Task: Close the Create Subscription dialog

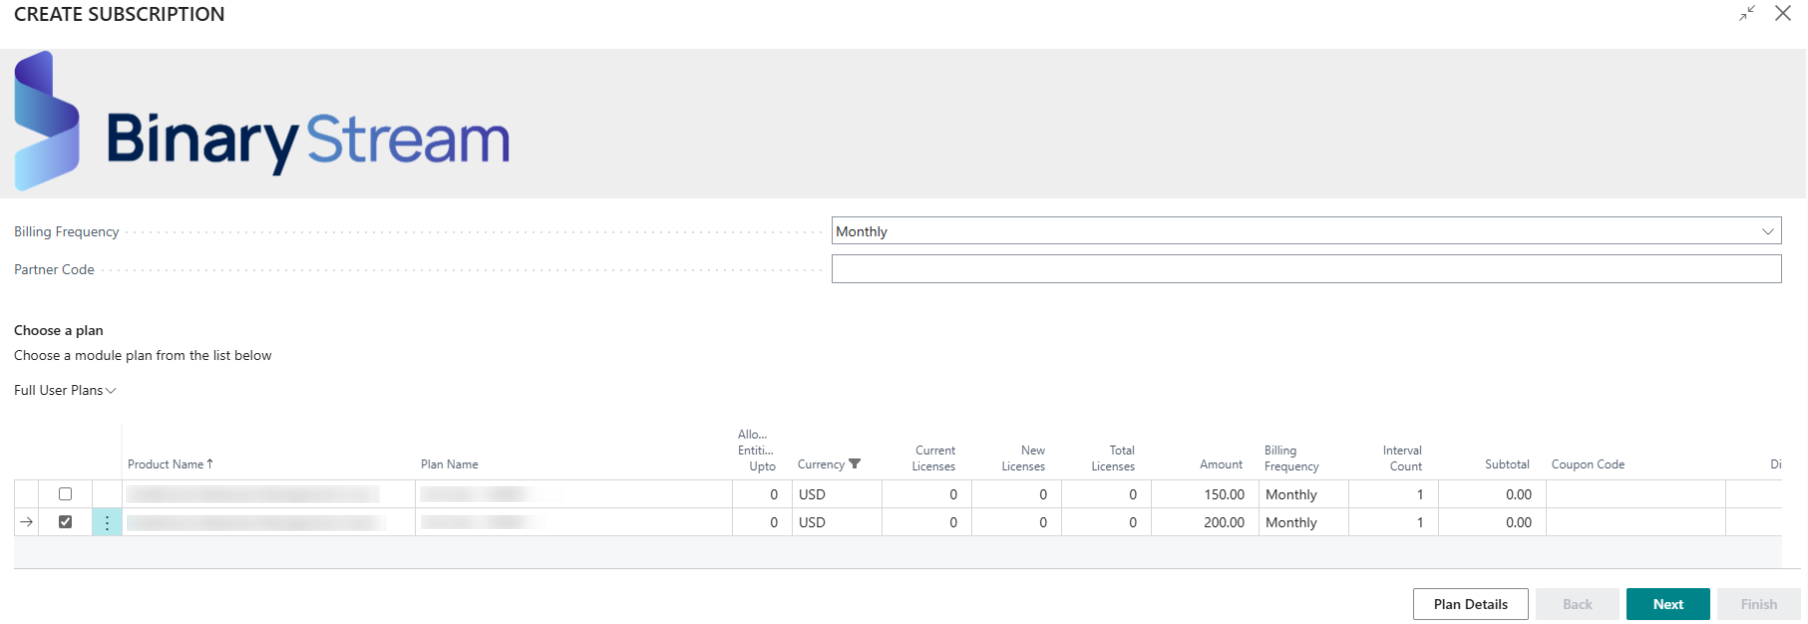Action: point(1783,13)
